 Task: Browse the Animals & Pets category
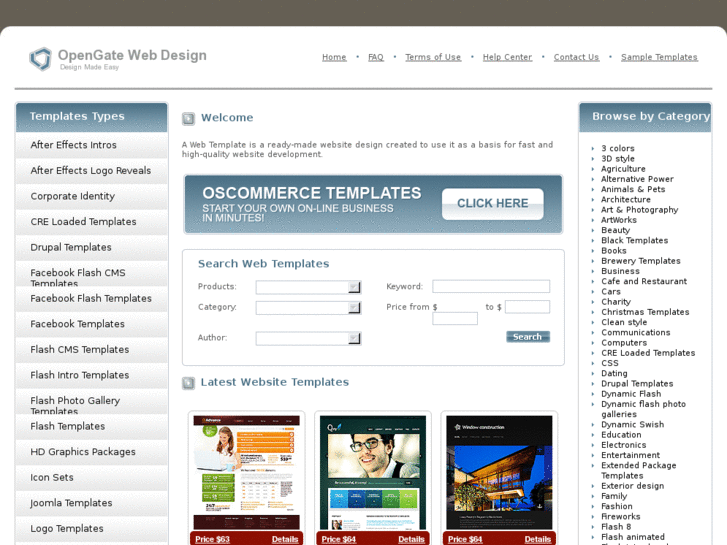[x=633, y=189]
